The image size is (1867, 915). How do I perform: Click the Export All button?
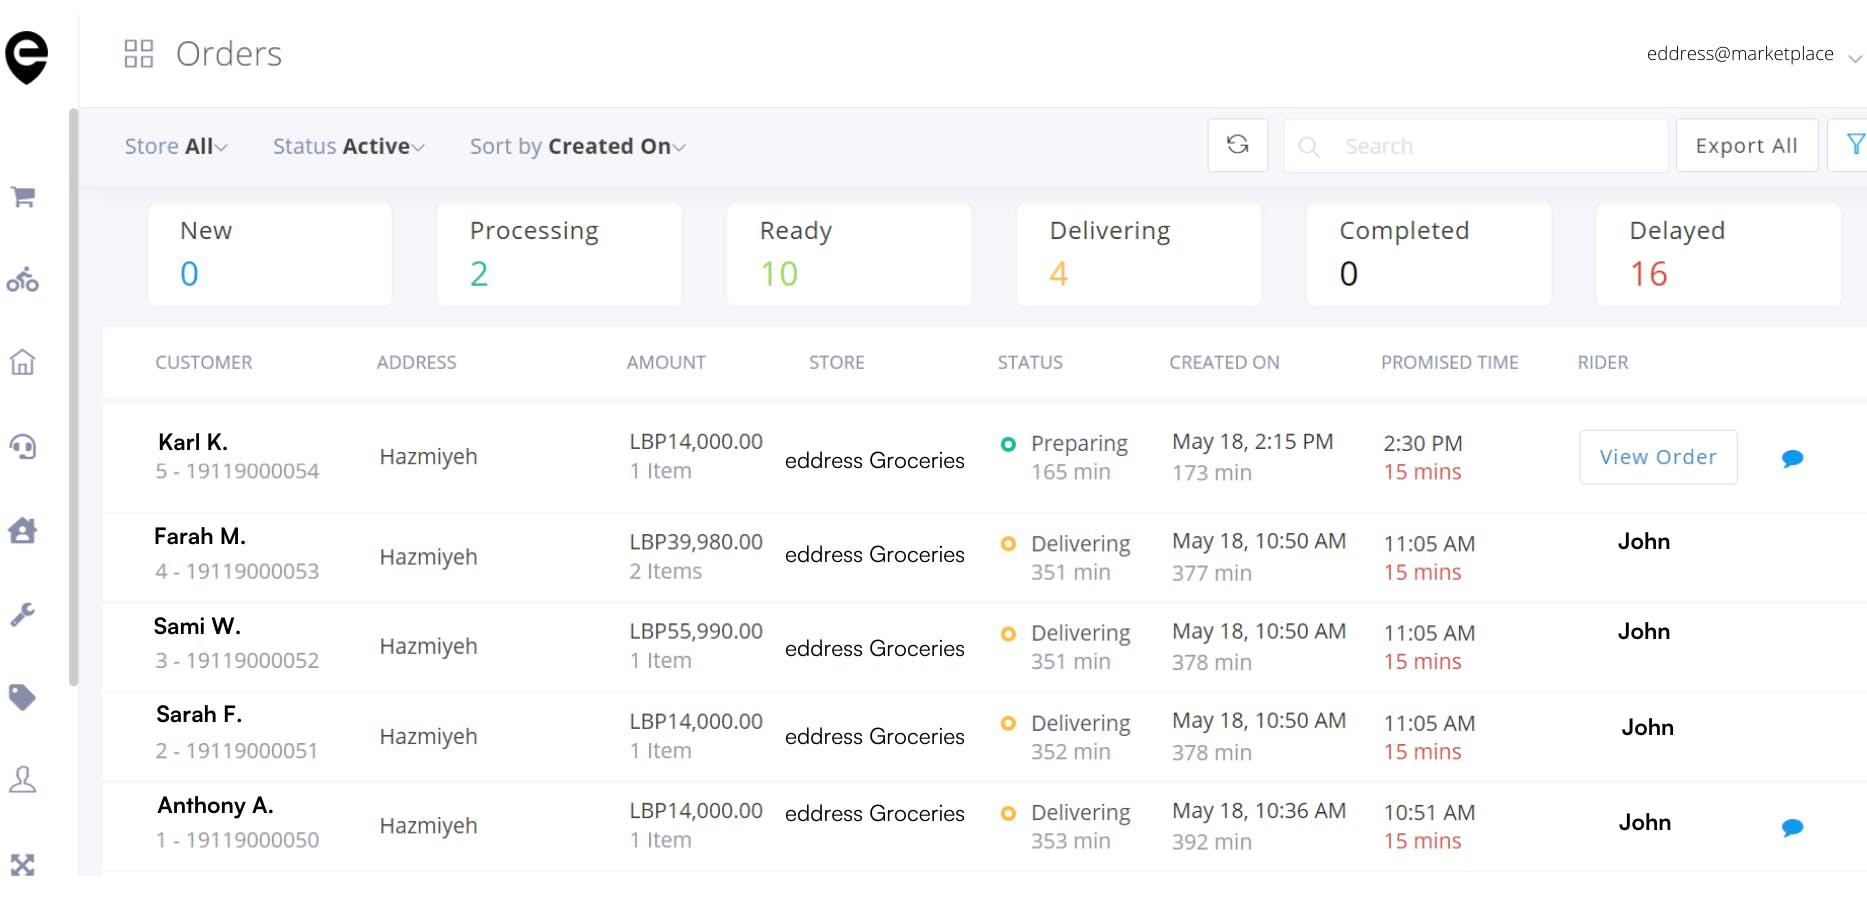pos(1746,146)
